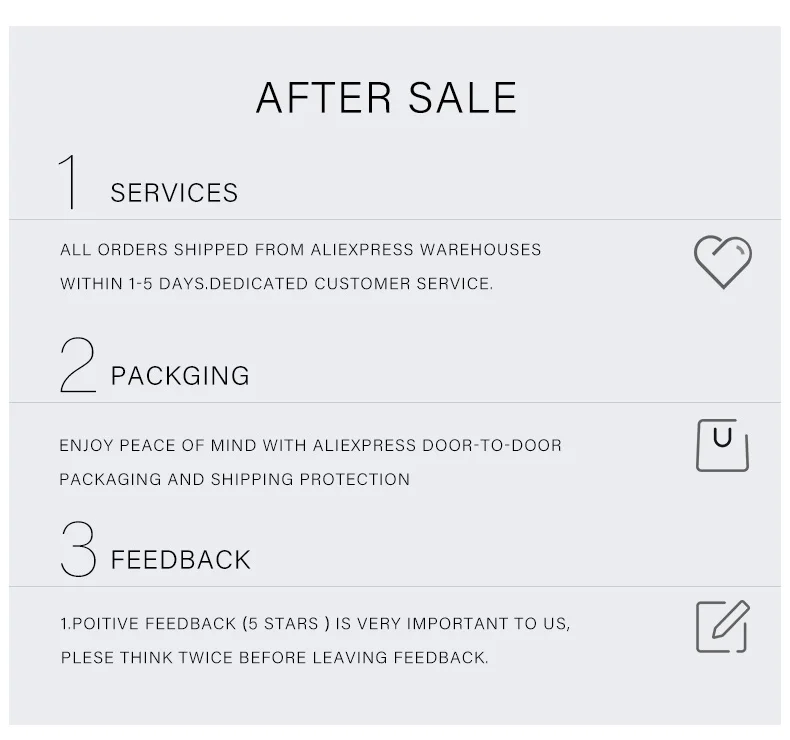
Task: Click the 'Enjoy peace of mind' door-to-door line
Action: pyautogui.click(x=310, y=445)
